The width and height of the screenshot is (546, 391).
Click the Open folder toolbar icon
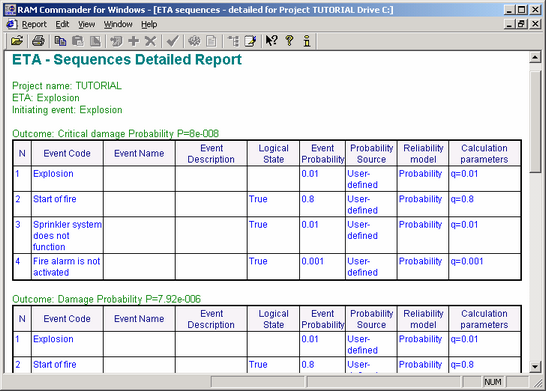coord(17,41)
